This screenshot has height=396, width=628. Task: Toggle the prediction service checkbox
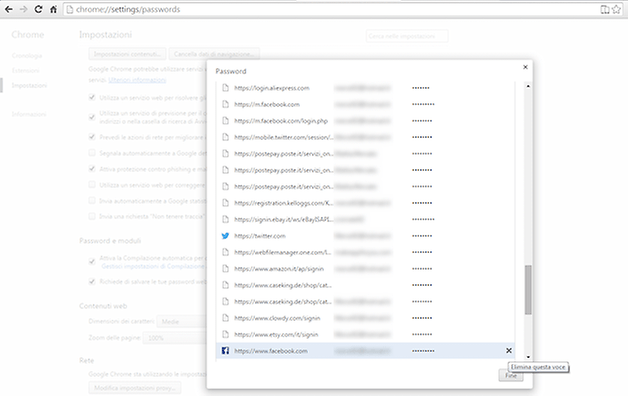pyautogui.click(x=92, y=117)
